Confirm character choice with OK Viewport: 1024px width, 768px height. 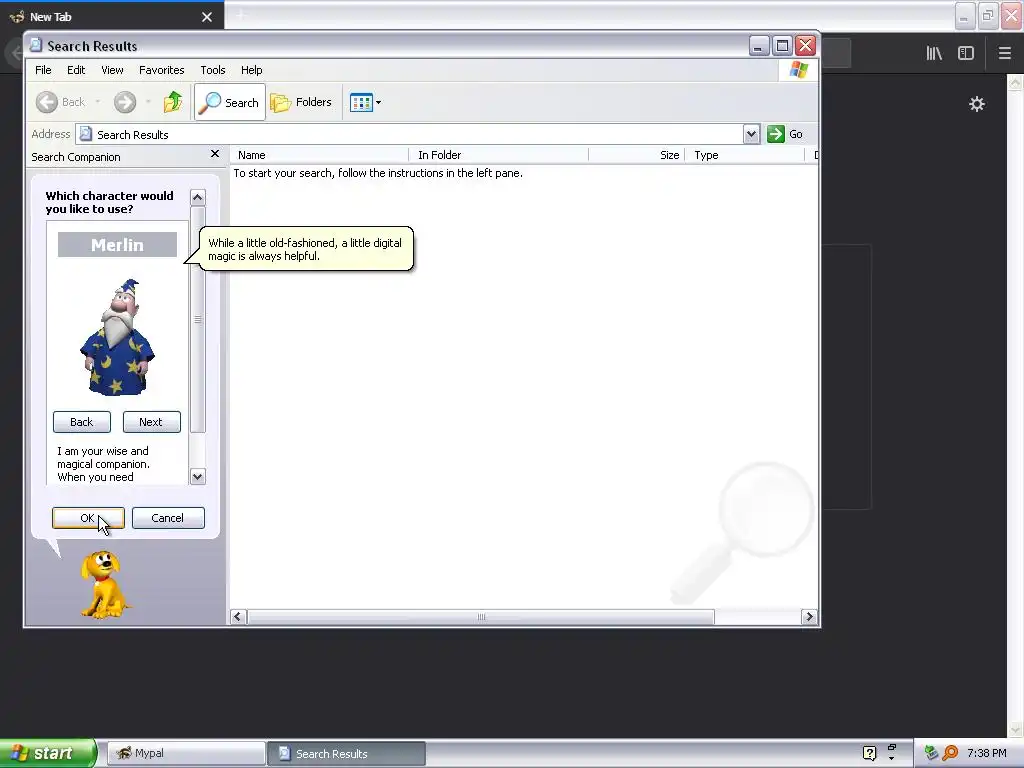(88, 518)
